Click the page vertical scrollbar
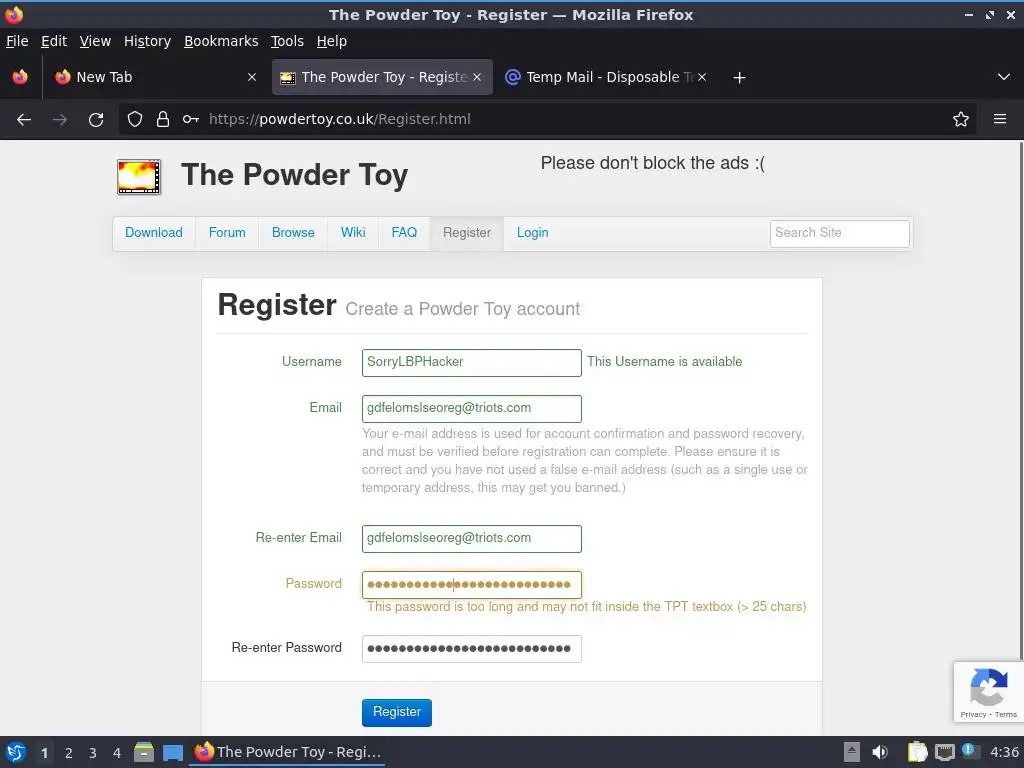This screenshot has width=1024, height=768. 1021,400
